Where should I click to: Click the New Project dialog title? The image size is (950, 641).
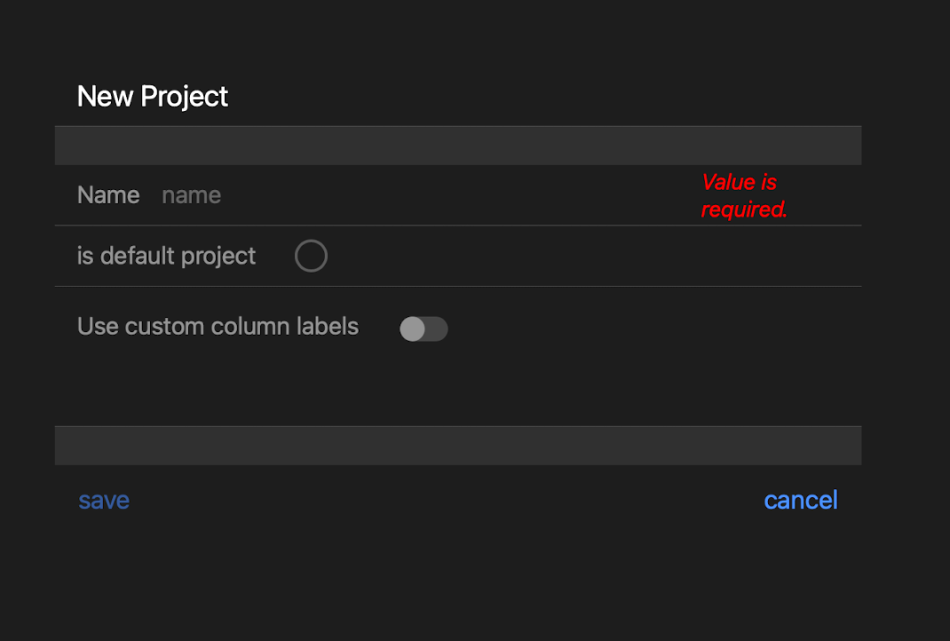tap(152, 96)
